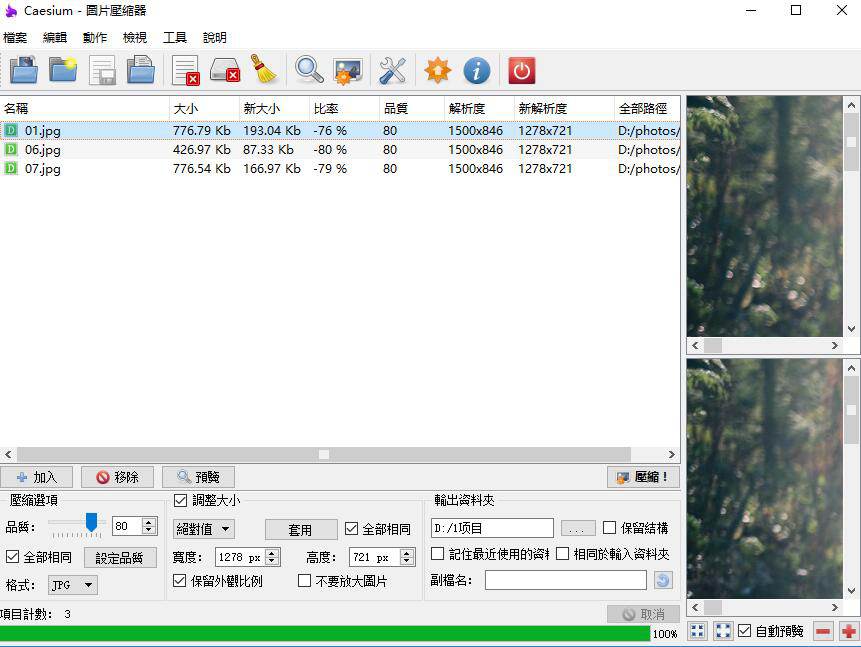Enable 記住最近使用的資料夾 checkbox
This screenshot has height=647, width=861.
click(x=438, y=554)
